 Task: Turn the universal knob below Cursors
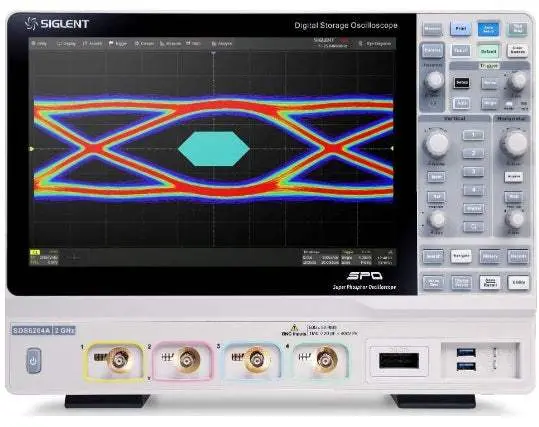[x=434, y=81]
